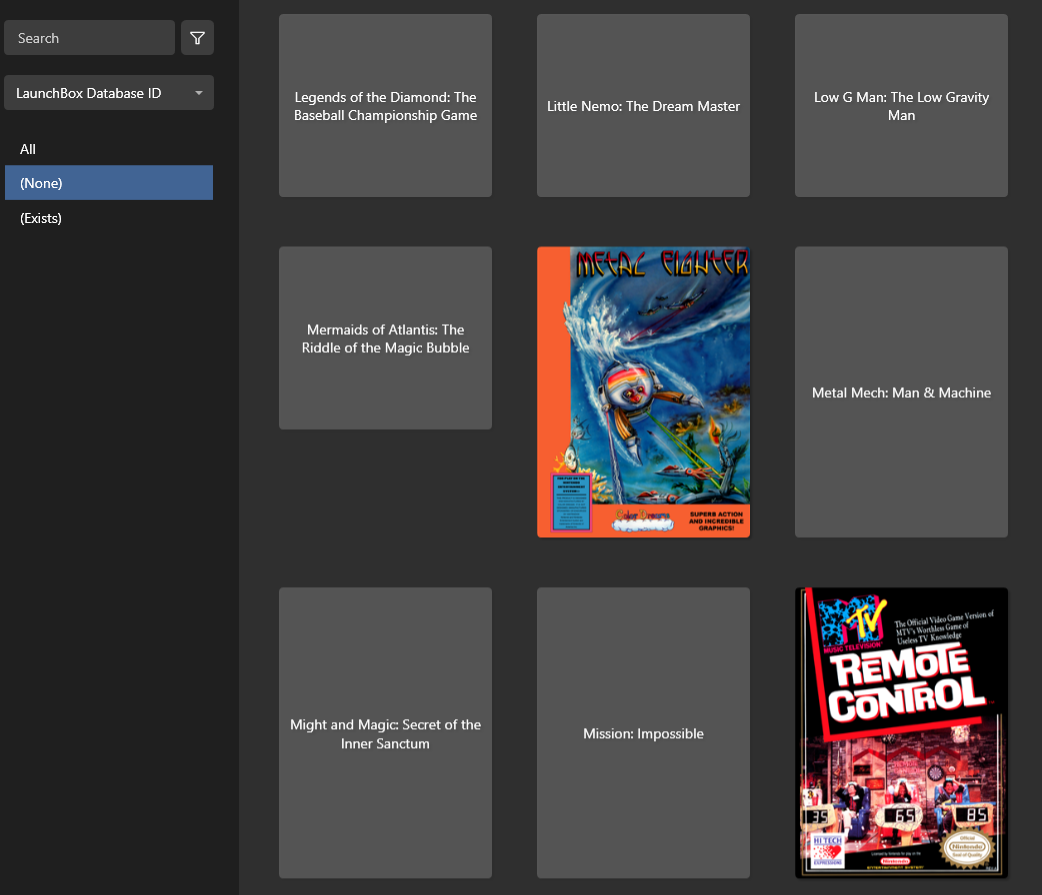
Task: Expand the LaunchBox Database ID dropdown
Action: [x=109, y=93]
